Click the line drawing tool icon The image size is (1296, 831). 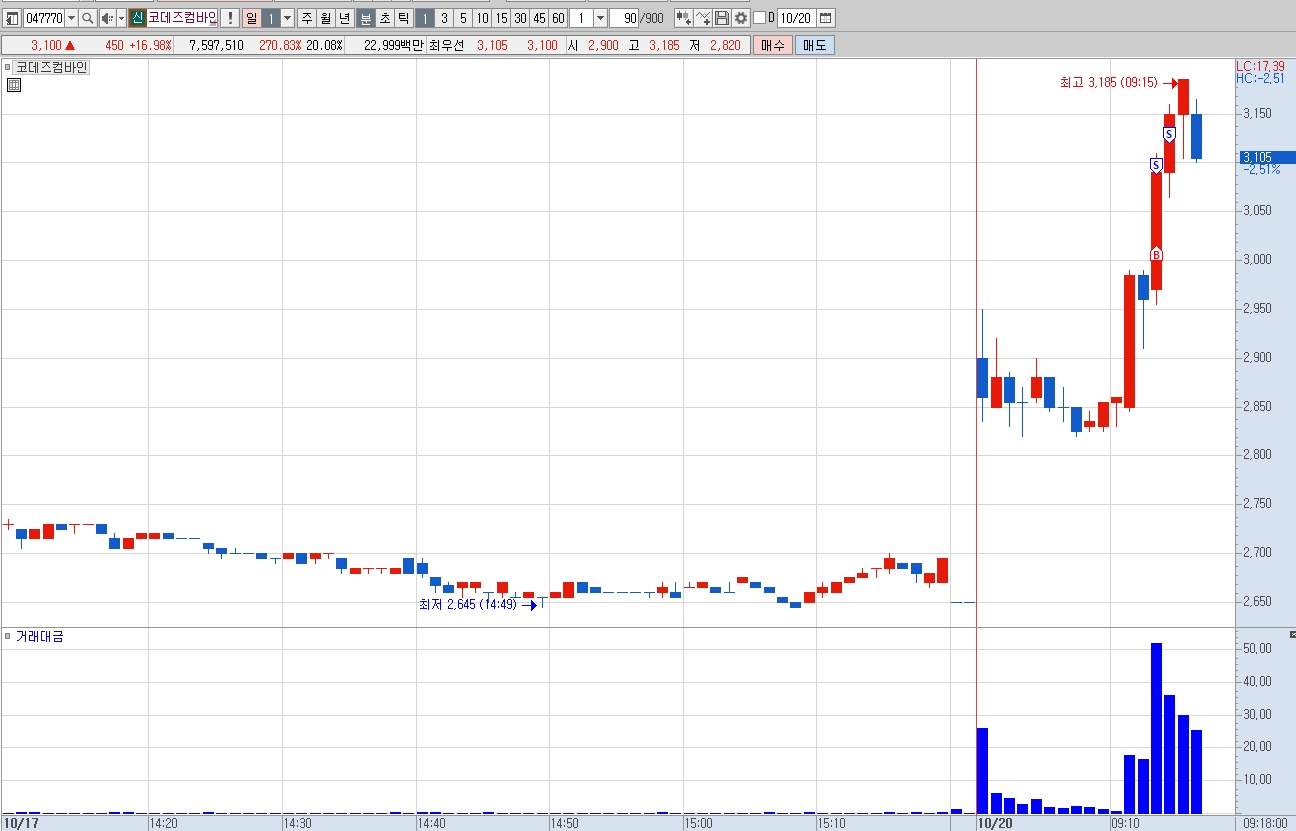[703, 18]
